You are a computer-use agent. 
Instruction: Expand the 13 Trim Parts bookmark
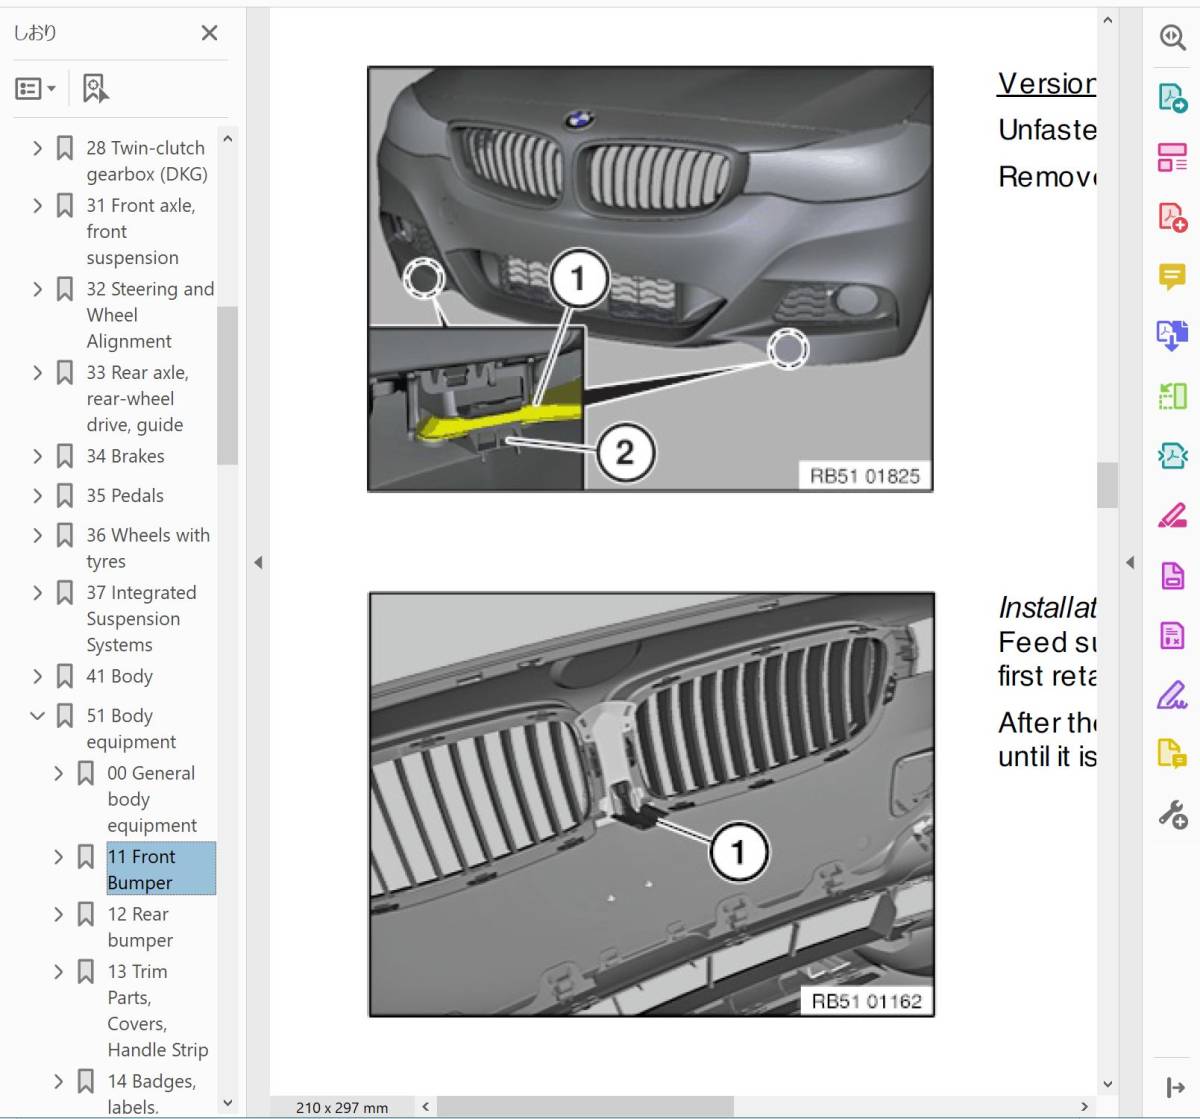click(x=58, y=972)
